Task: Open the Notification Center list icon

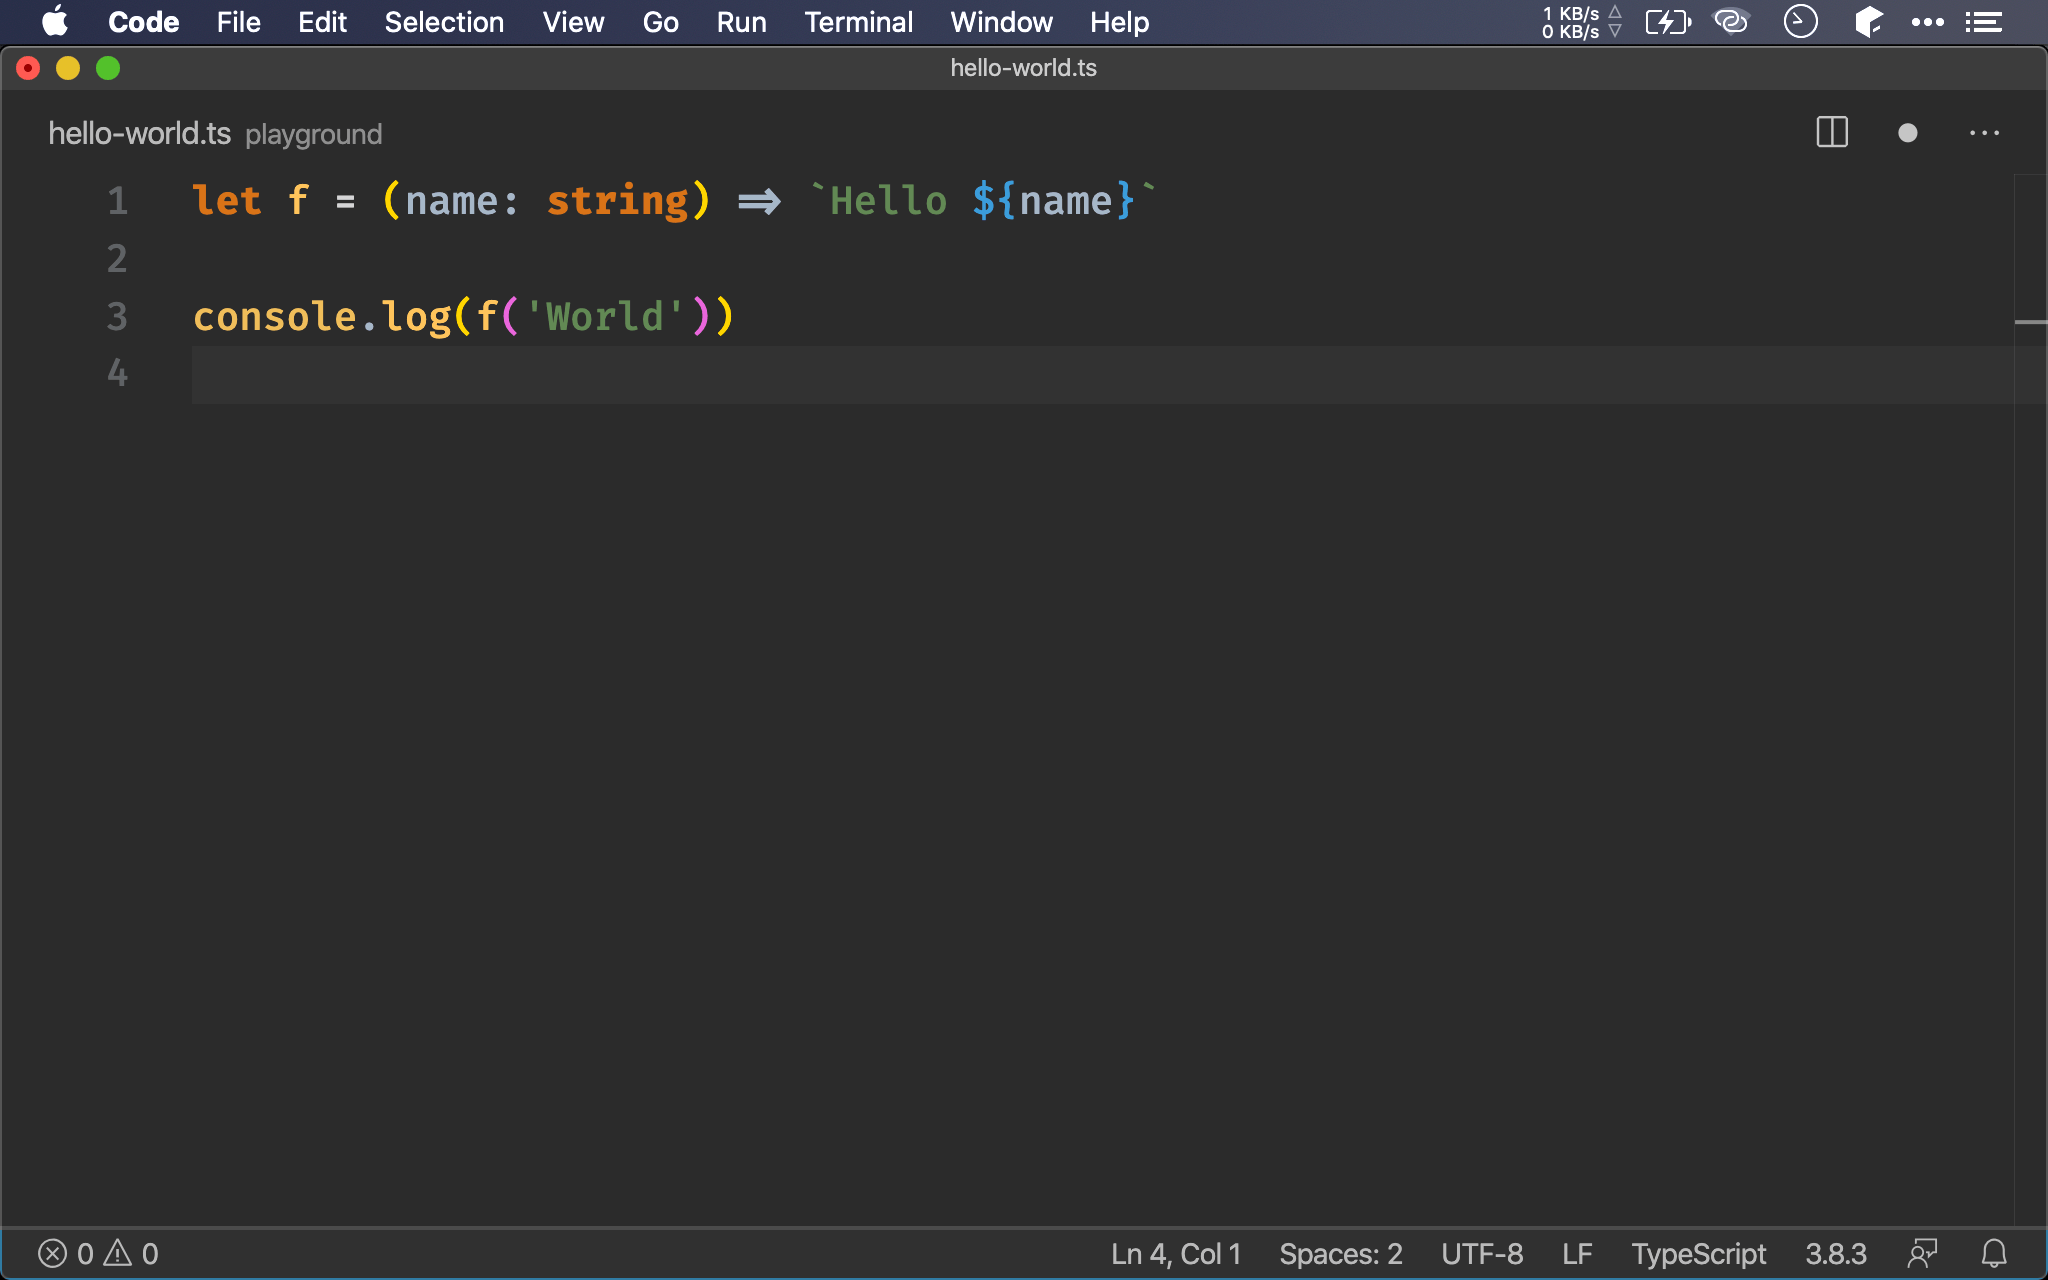Action: (x=1983, y=22)
